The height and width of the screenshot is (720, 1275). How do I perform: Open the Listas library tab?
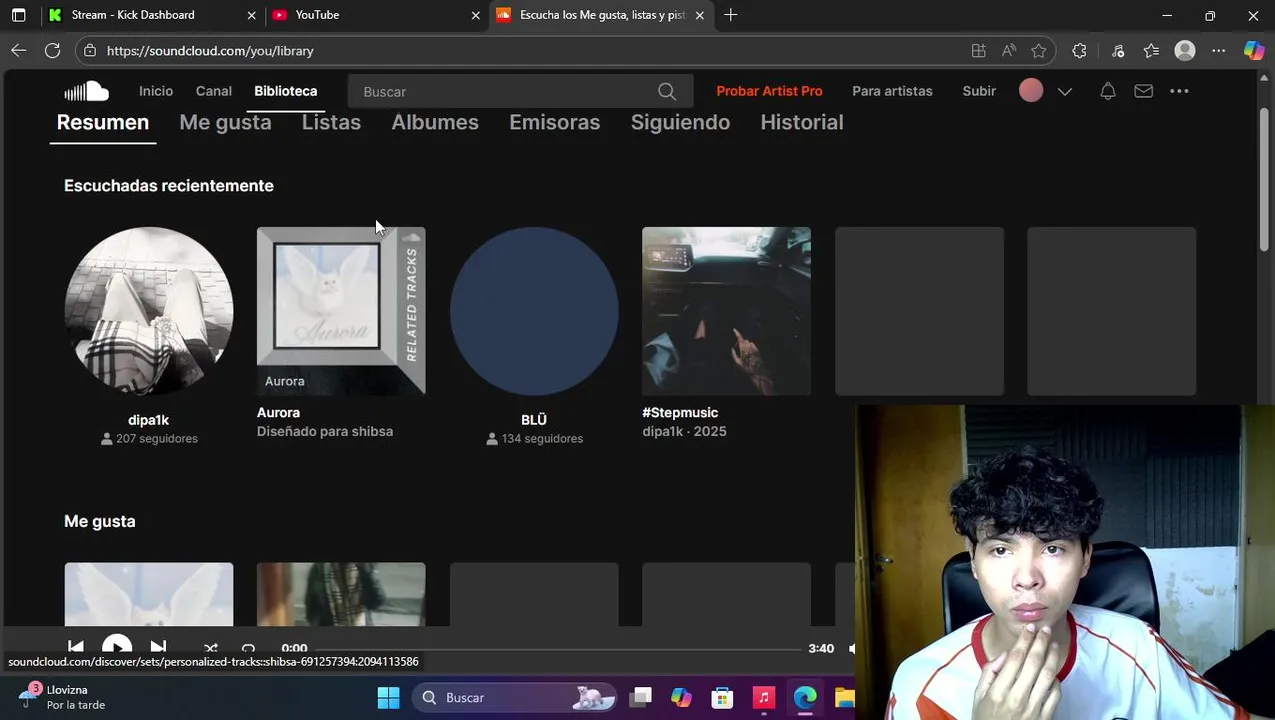pos(331,122)
